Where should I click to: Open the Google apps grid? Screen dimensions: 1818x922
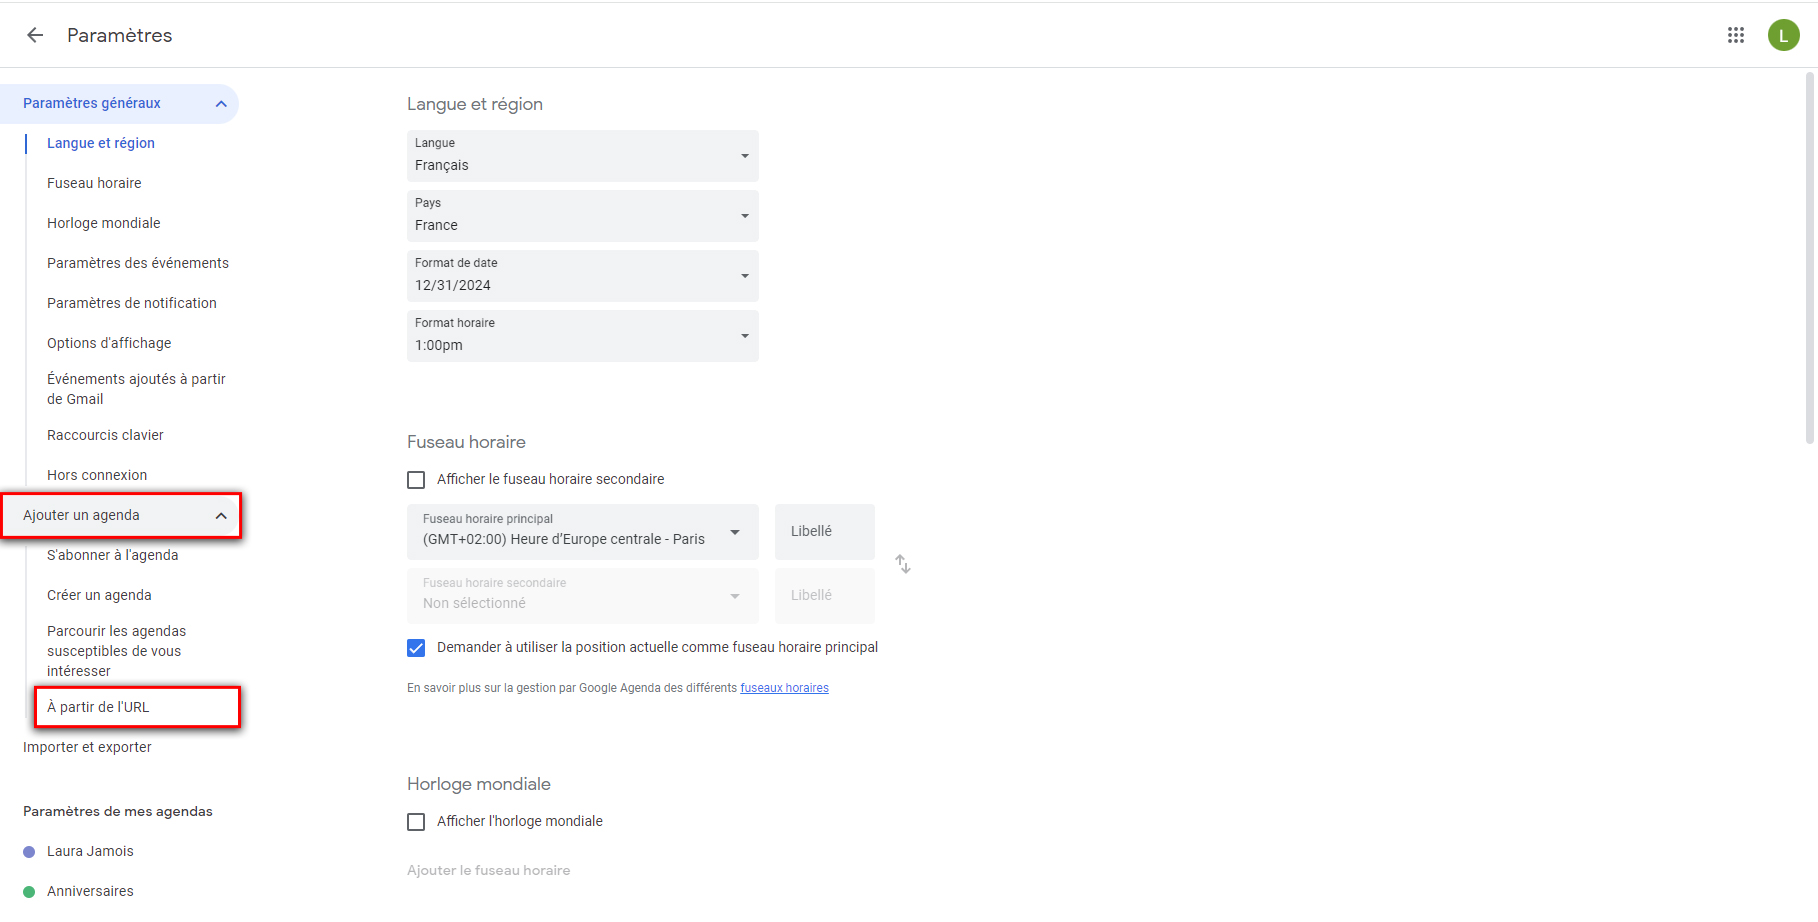pyautogui.click(x=1735, y=35)
